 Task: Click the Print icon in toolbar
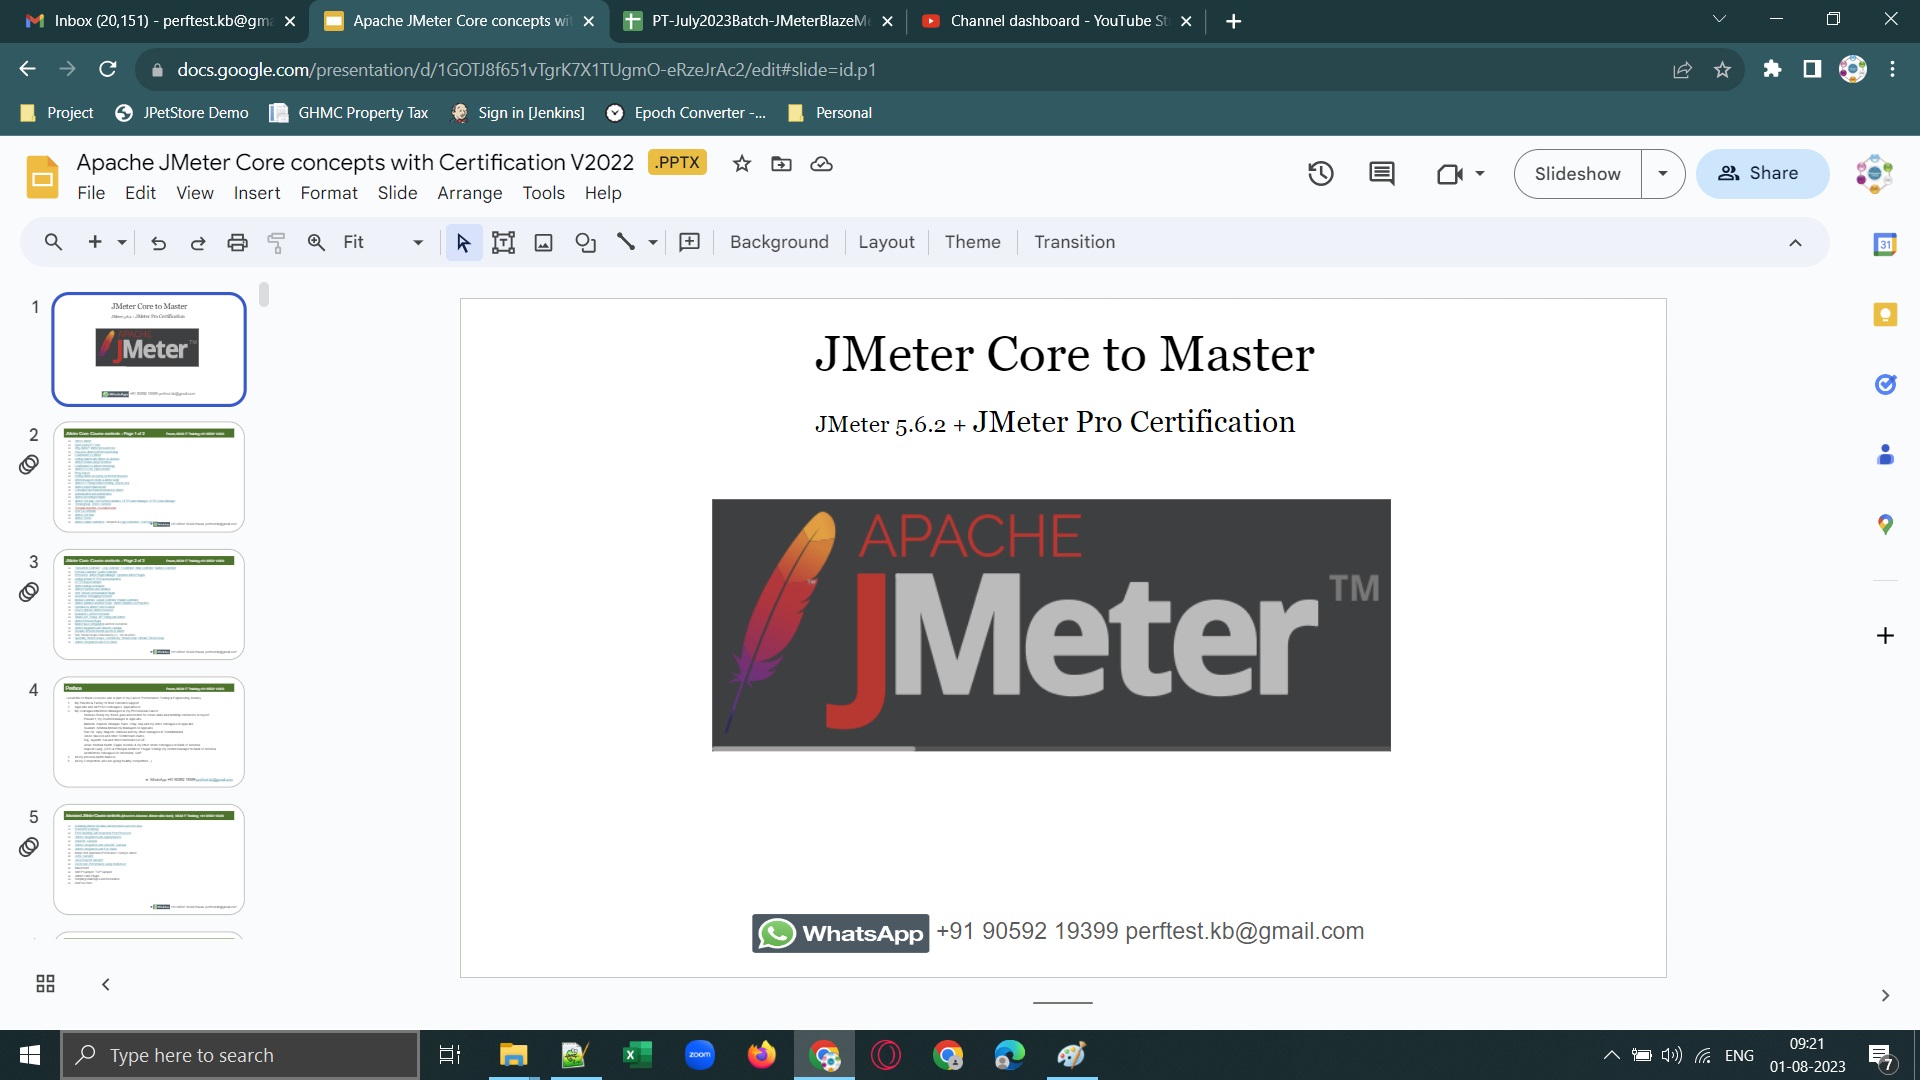[237, 242]
